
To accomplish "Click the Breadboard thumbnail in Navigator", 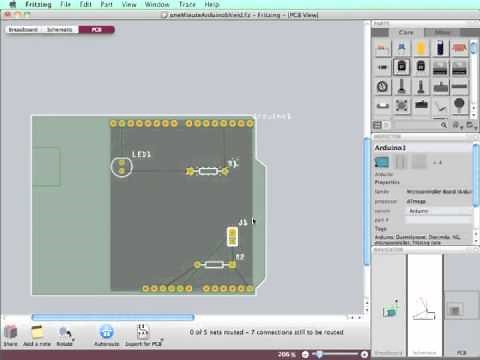I will [389, 305].
